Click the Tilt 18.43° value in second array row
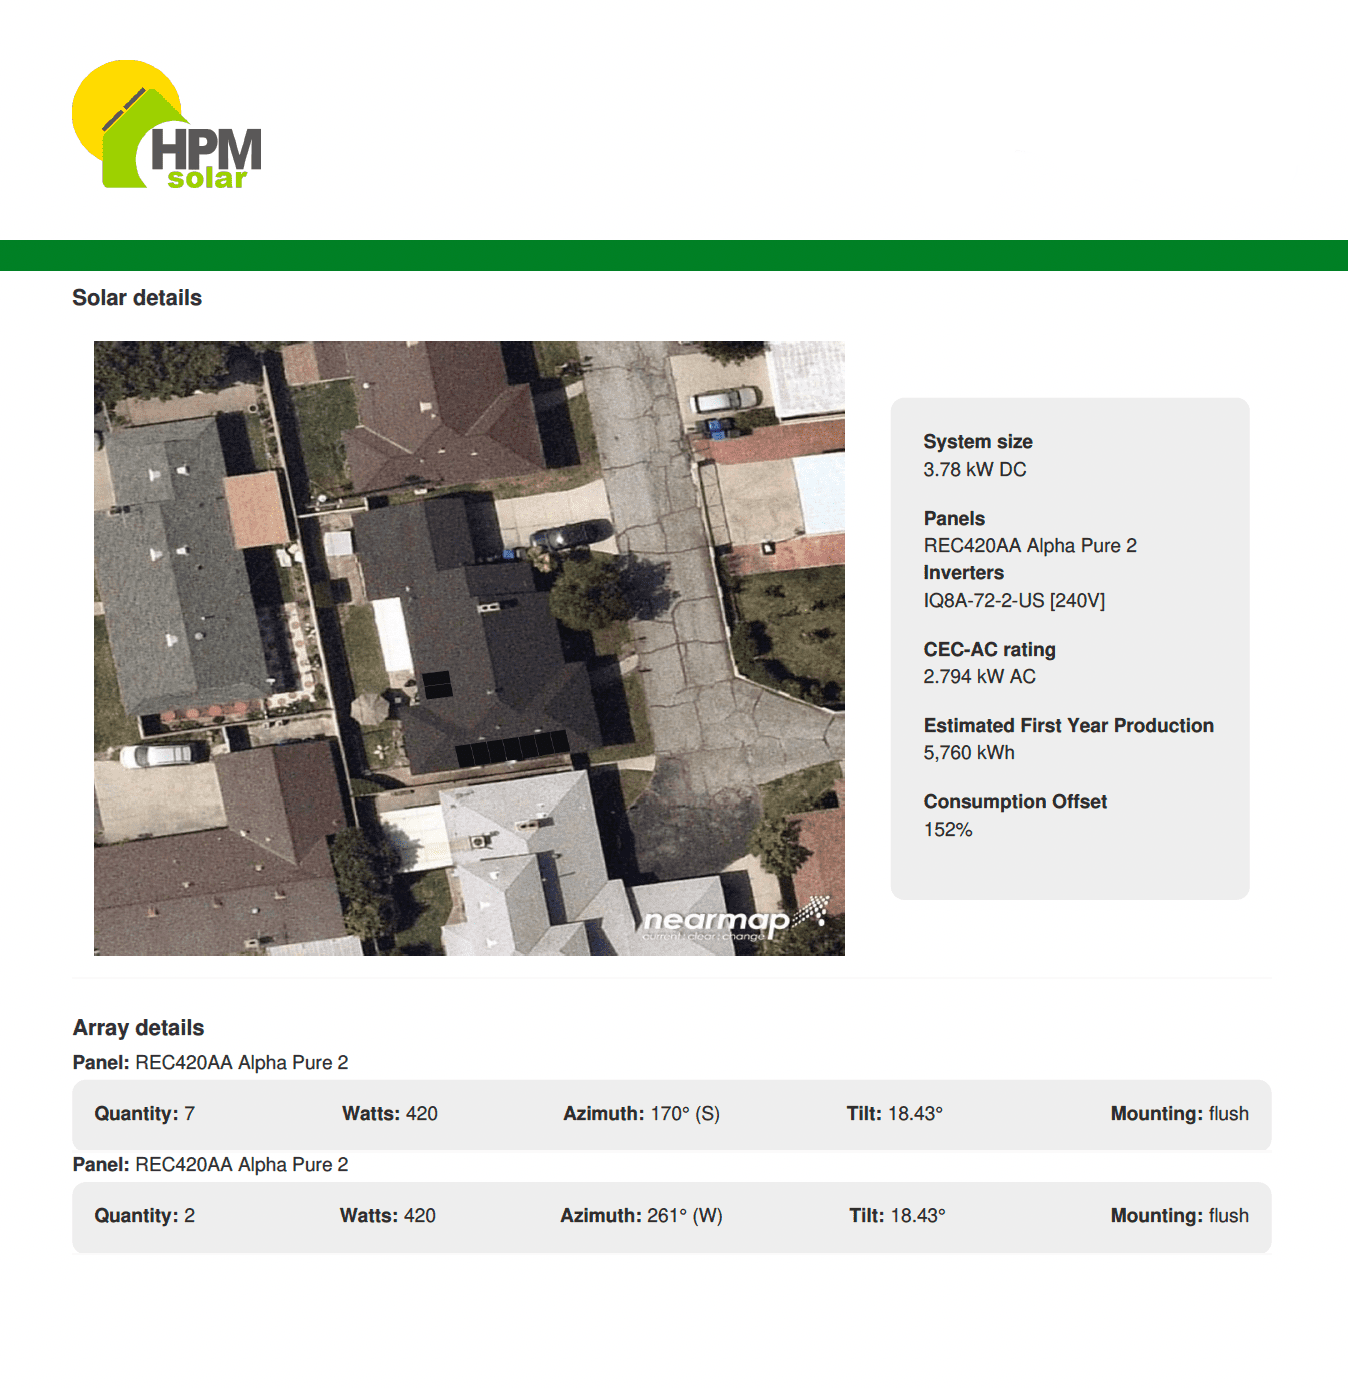The width and height of the screenshot is (1348, 1388). tap(897, 1215)
